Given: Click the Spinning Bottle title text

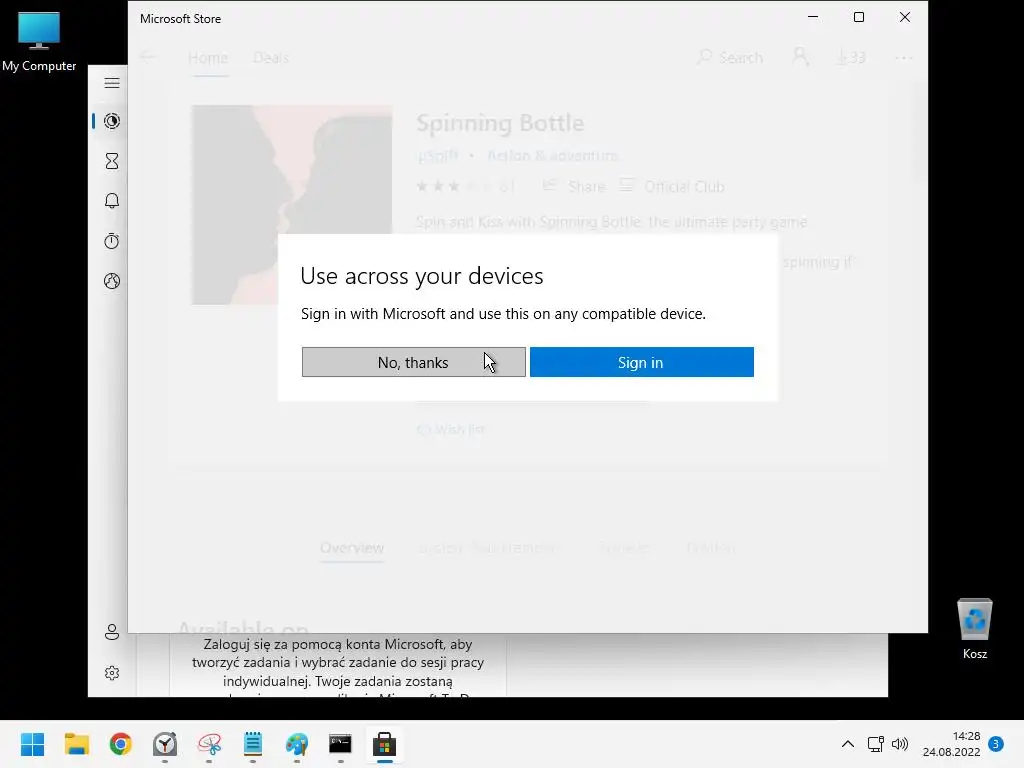Looking at the screenshot, I should pos(500,123).
